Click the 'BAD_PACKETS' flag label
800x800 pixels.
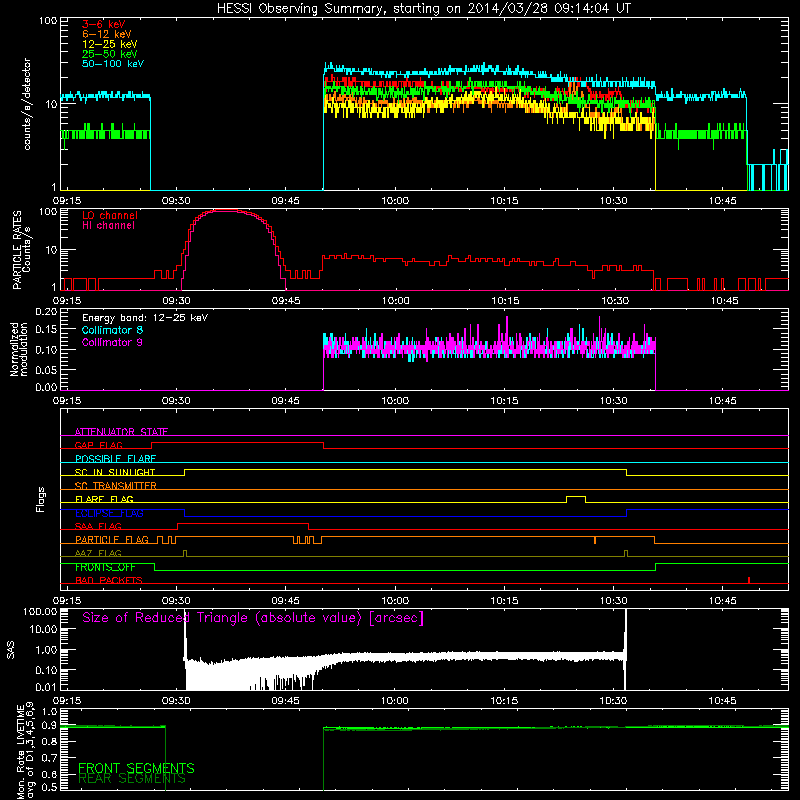(x=109, y=581)
